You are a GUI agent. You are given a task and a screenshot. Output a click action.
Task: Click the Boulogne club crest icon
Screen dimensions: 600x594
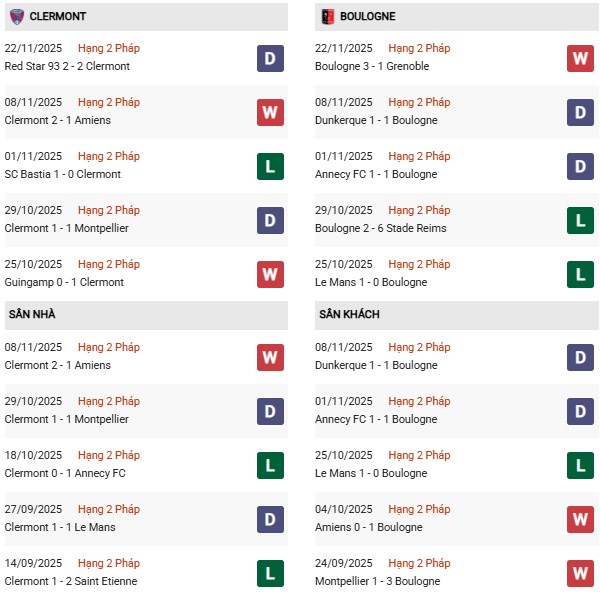pos(327,16)
